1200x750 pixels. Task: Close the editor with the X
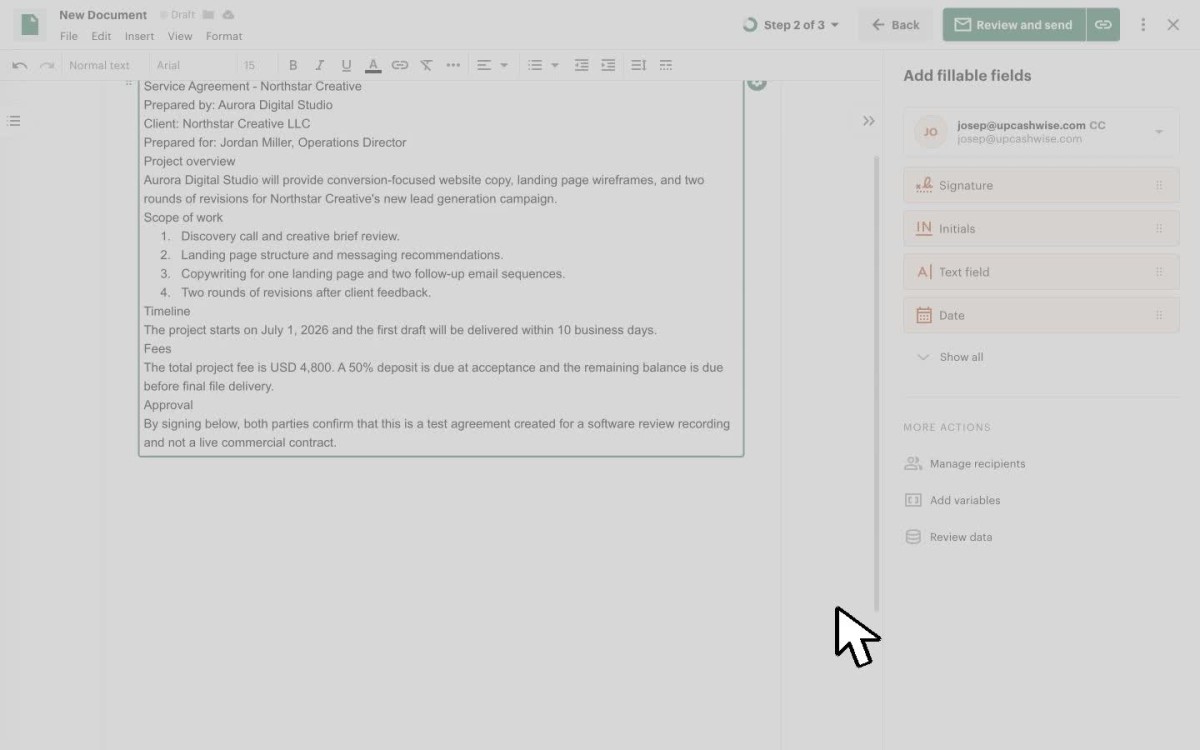1173,25
